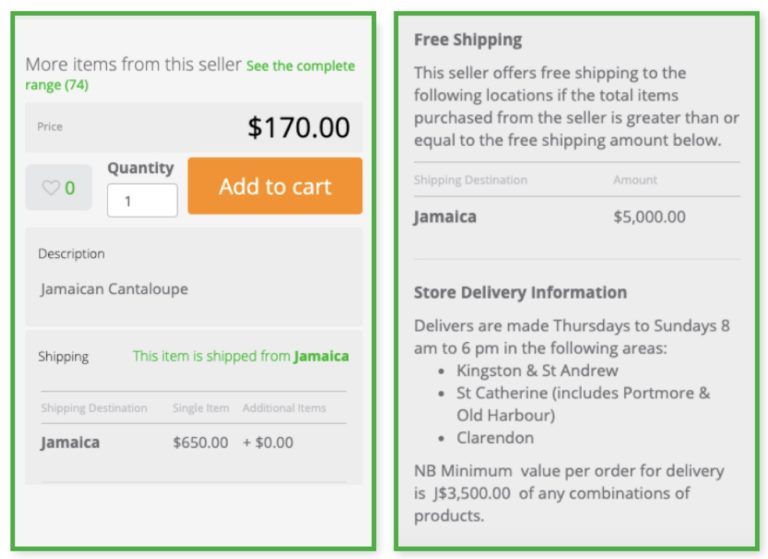Viewport: 768px width, 559px height.
Task: Click the wishlist count number 0
Action: 70,188
